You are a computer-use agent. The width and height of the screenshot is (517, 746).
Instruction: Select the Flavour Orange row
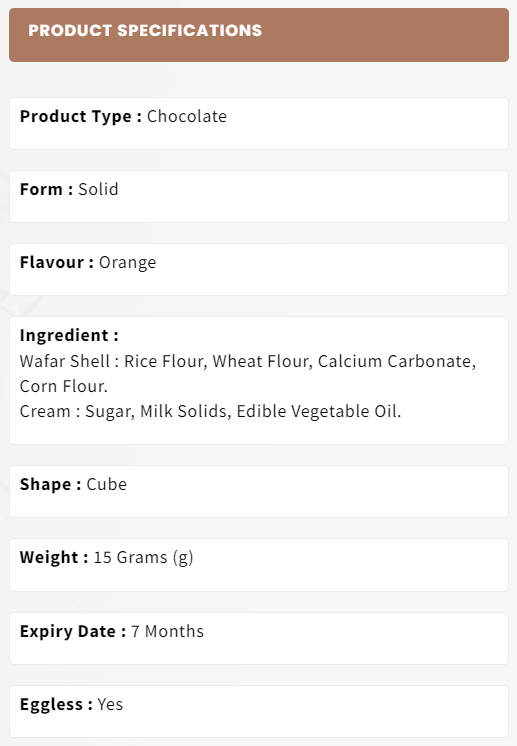point(259,269)
